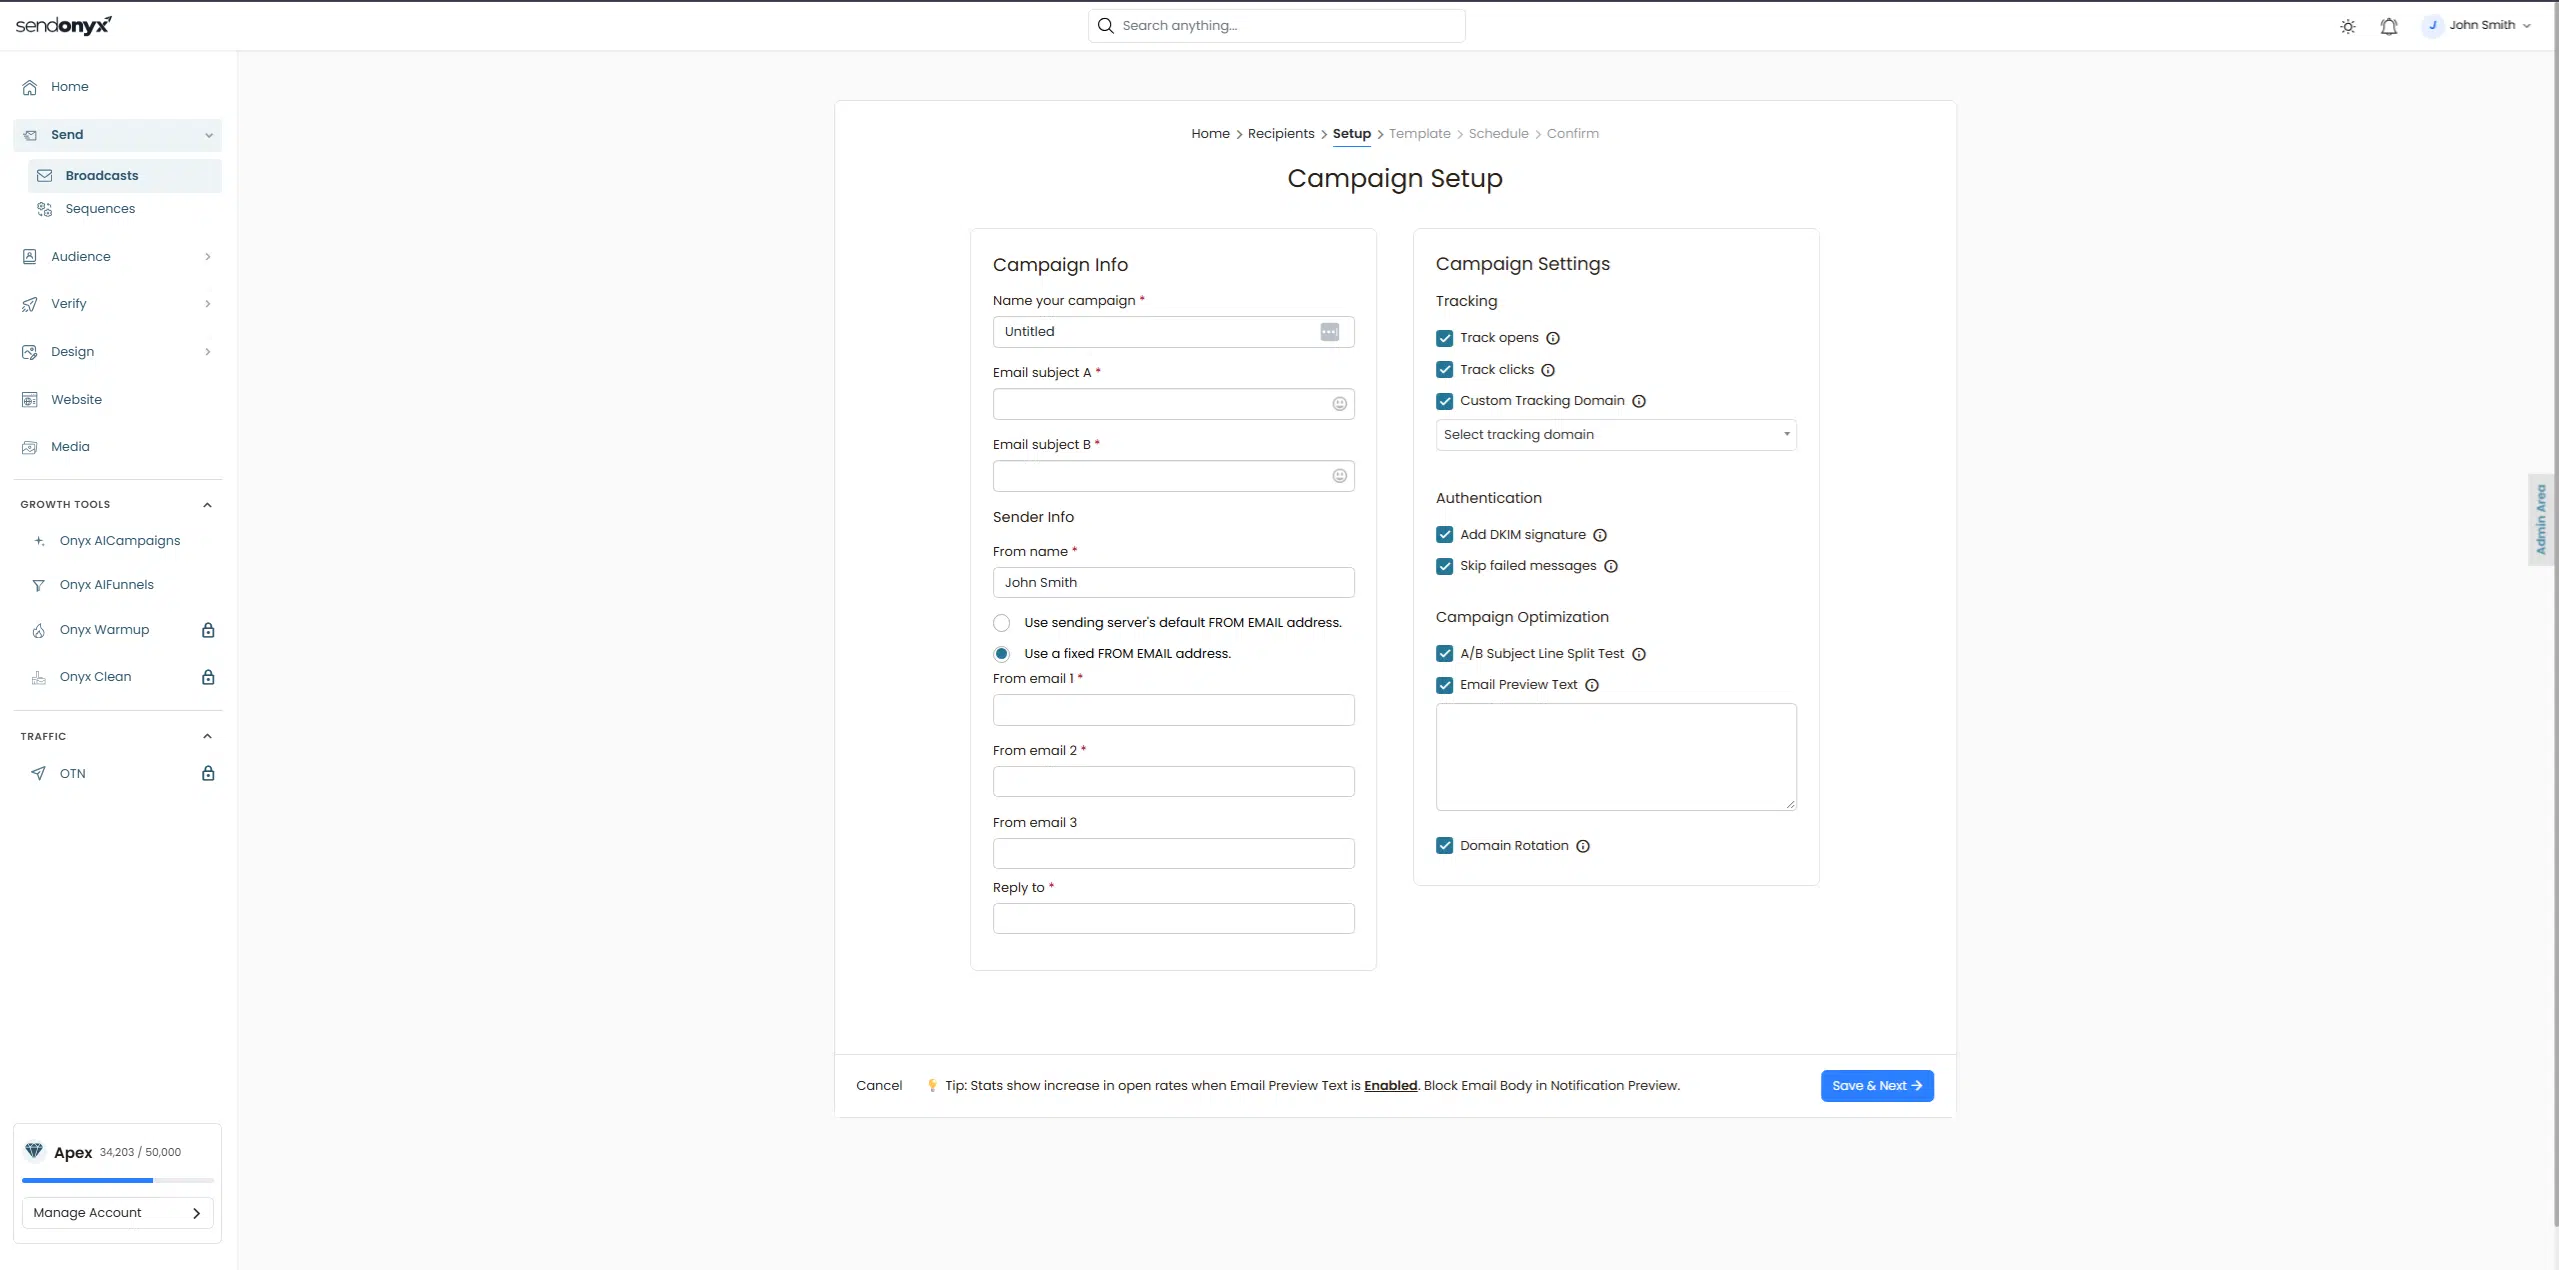Expand the Audience sidebar menu
The height and width of the screenshot is (1270, 2559).
(x=118, y=257)
